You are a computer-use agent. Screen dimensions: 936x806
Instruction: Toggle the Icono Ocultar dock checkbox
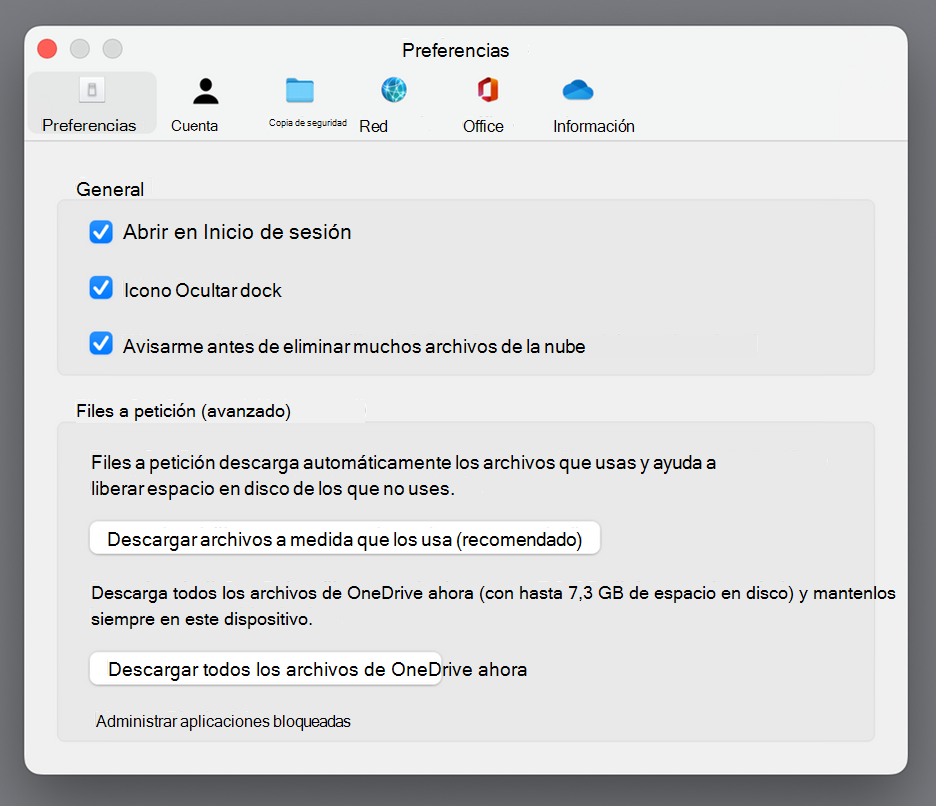(x=101, y=288)
